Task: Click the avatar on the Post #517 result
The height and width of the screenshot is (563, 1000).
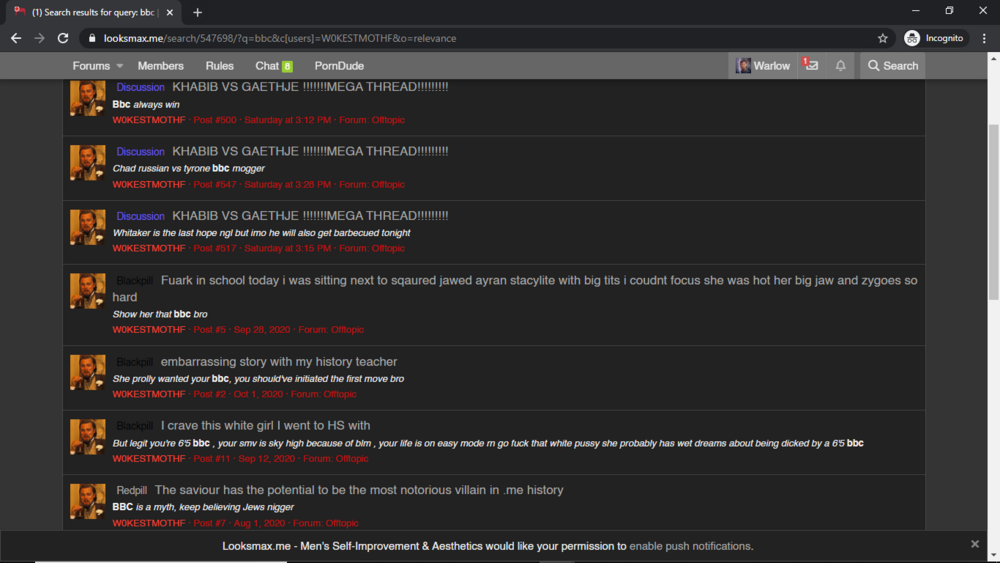Action: pos(87,227)
